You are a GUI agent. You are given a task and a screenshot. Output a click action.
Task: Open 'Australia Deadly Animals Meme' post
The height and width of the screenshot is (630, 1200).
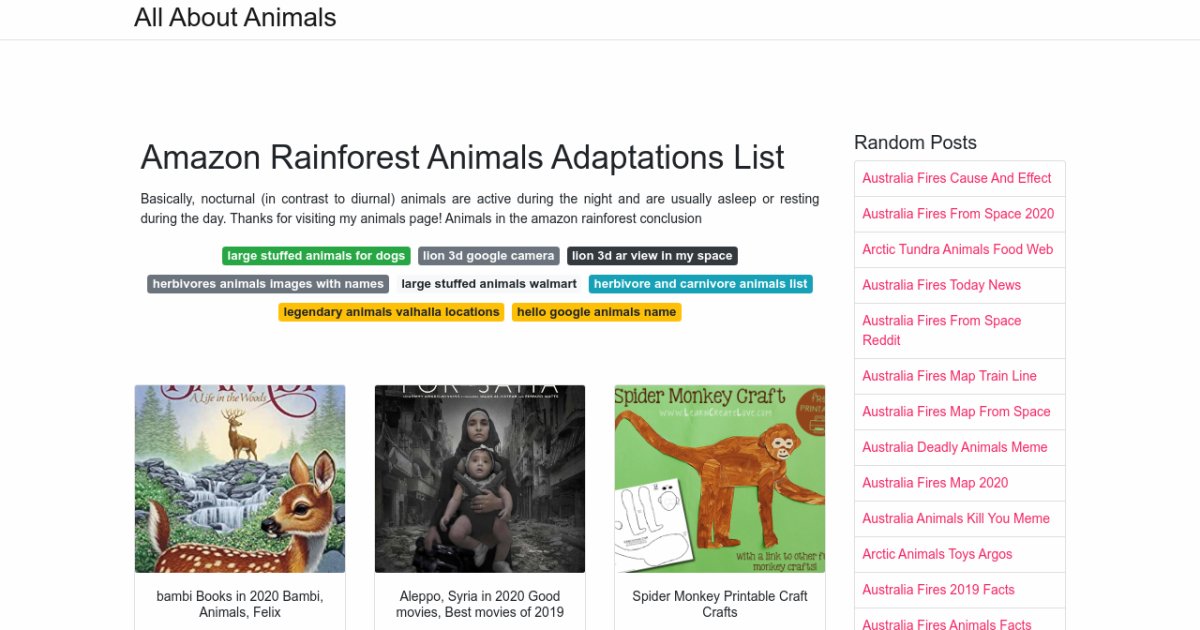pos(954,447)
